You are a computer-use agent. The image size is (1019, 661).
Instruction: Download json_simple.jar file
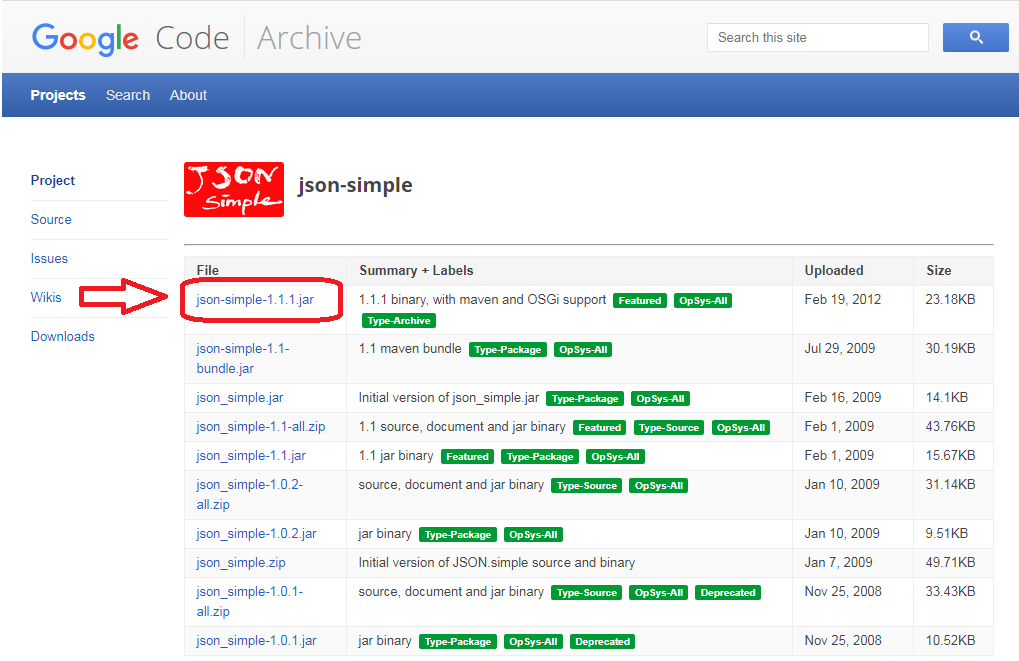[x=240, y=397]
